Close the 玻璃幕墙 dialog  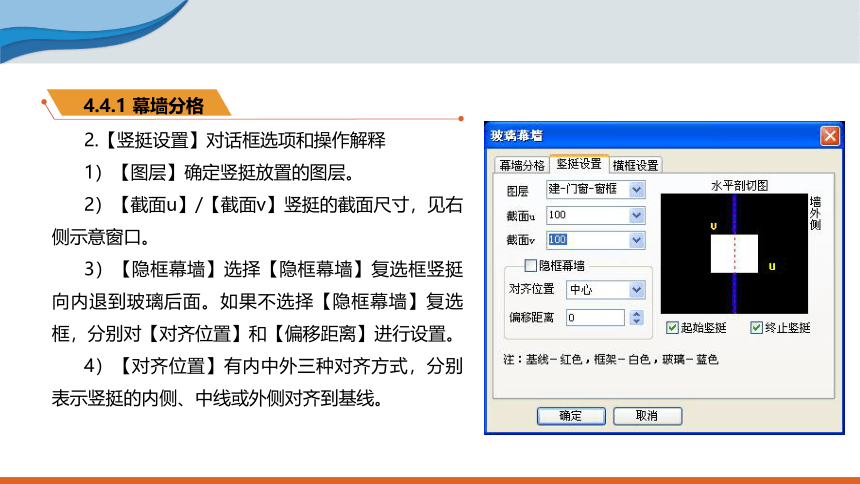click(830, 136)
